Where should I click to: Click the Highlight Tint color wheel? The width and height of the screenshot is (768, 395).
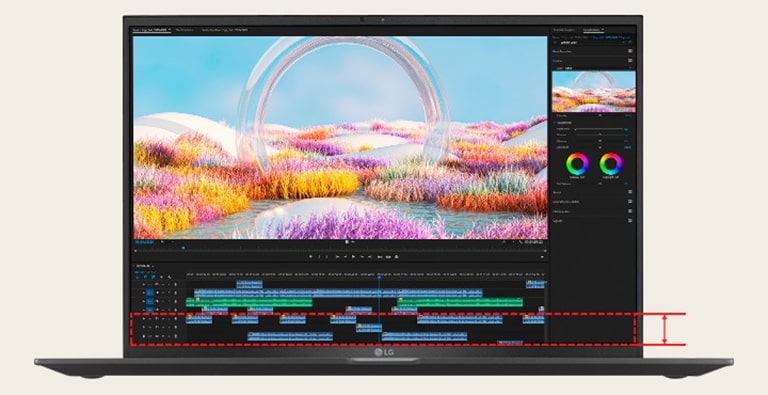click(611, 164)
